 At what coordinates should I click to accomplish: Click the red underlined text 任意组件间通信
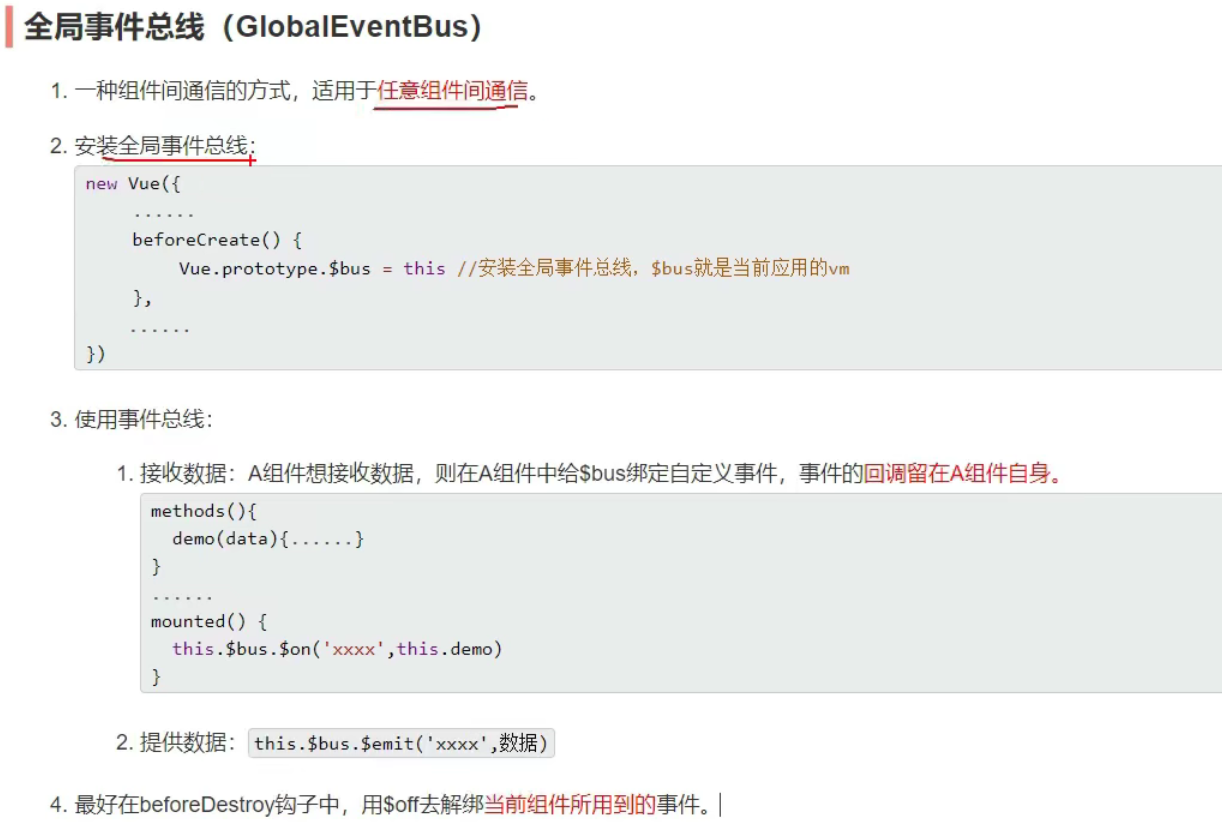coord(452,93)
